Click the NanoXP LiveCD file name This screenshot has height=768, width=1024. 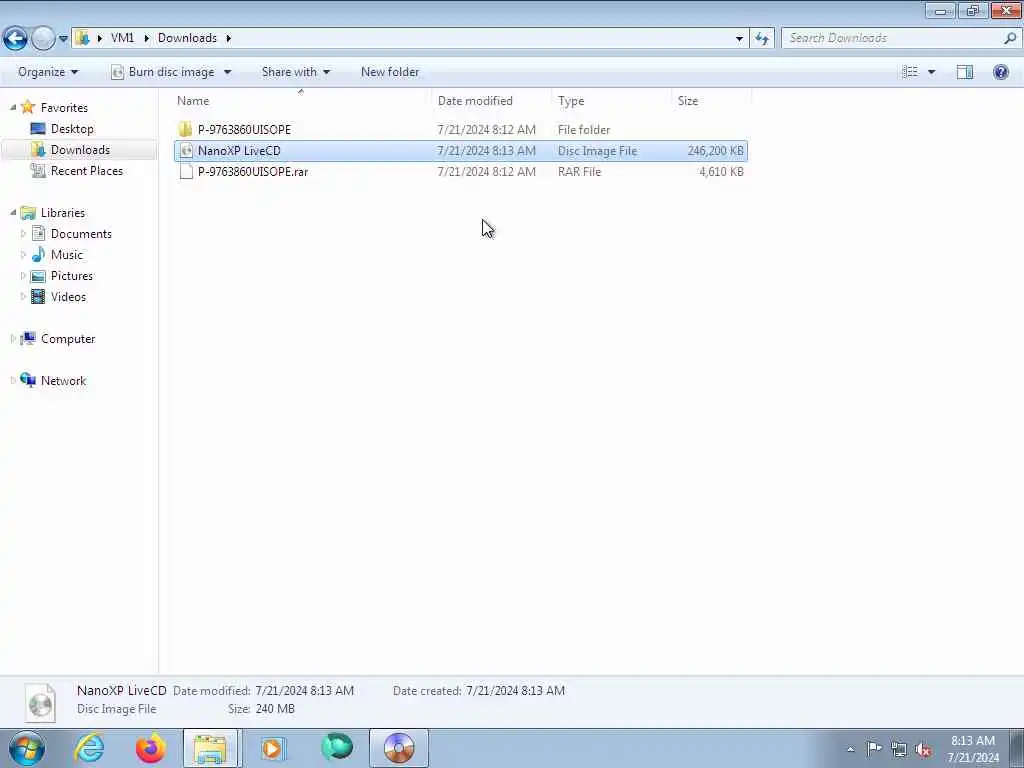[239, 151]
